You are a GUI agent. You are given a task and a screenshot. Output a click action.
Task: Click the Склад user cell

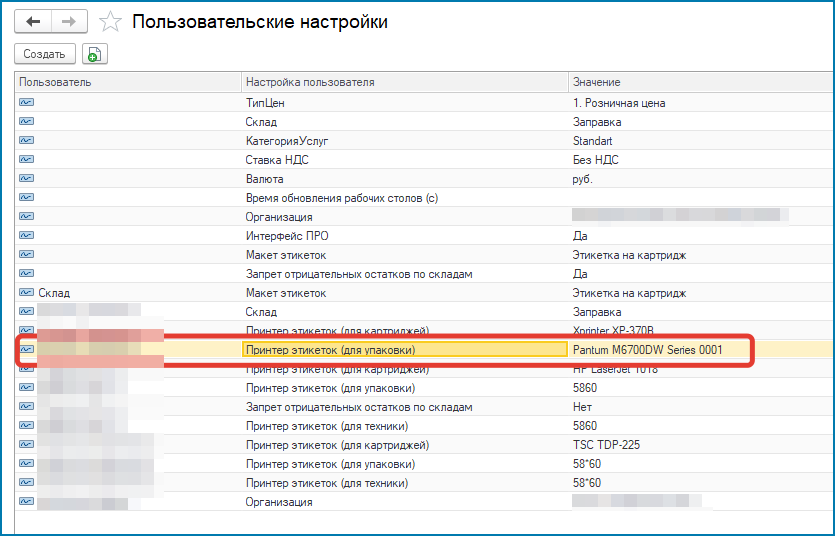54,293
